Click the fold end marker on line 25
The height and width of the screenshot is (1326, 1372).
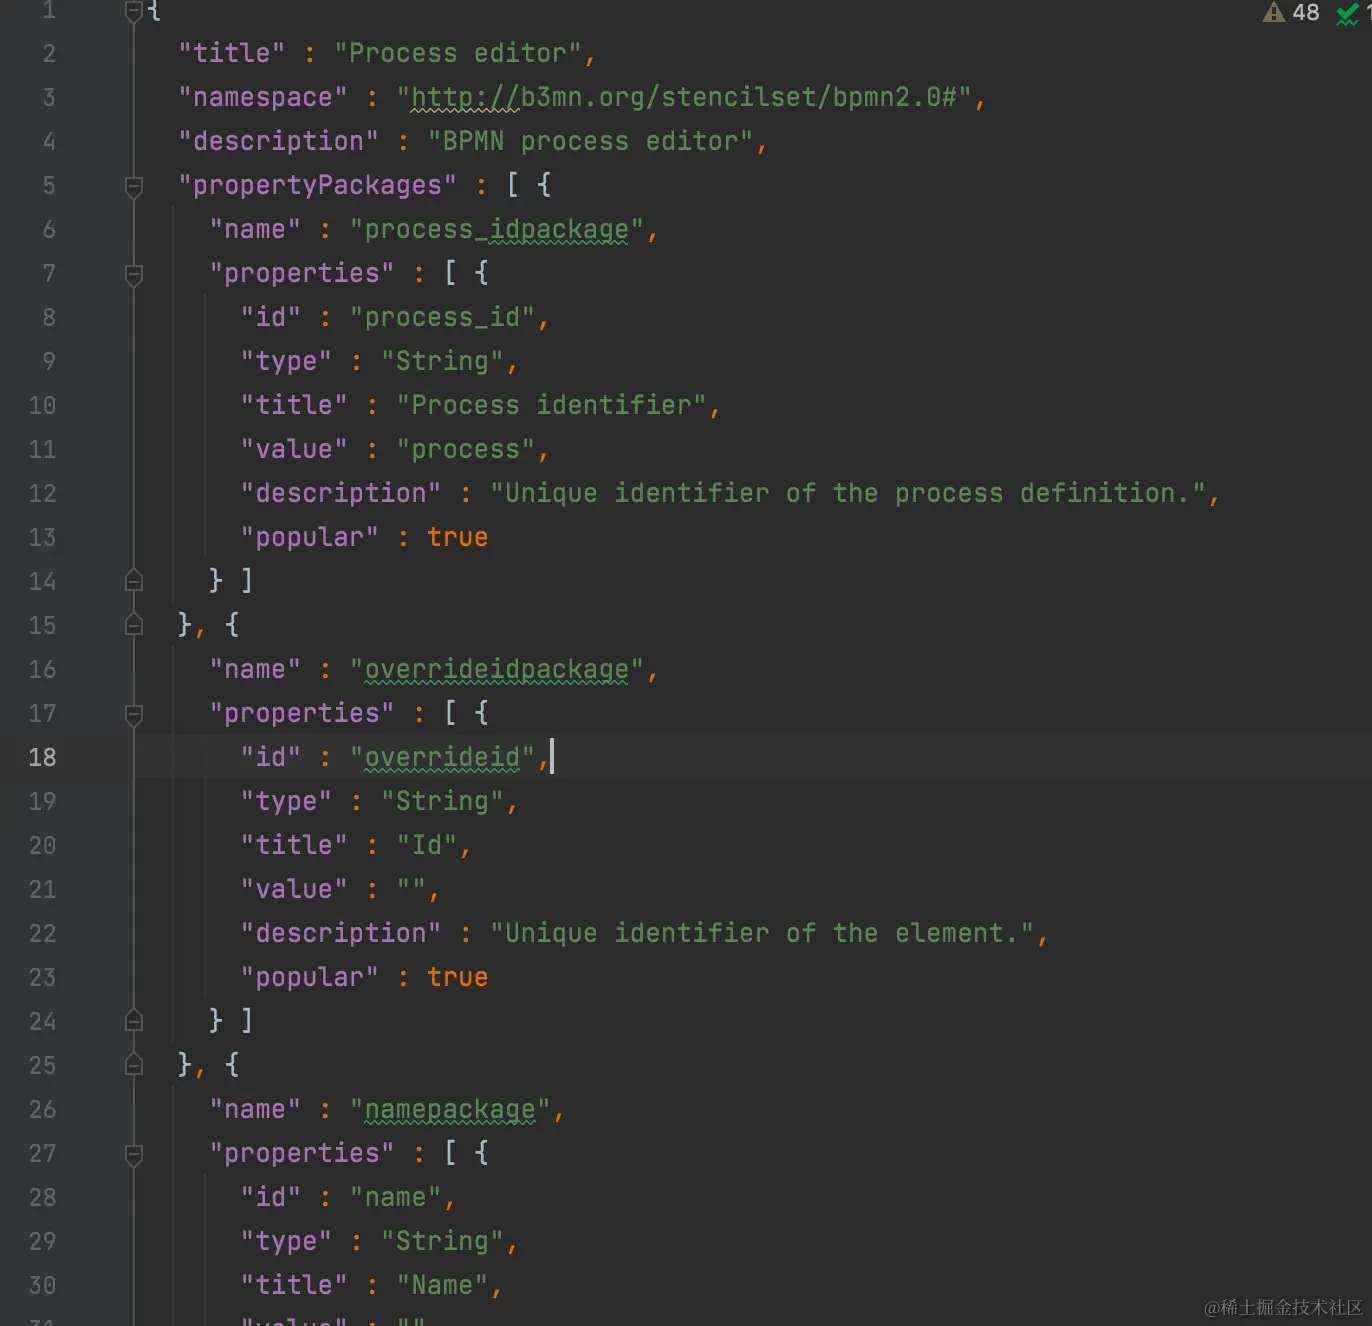tap(134, 1064)
